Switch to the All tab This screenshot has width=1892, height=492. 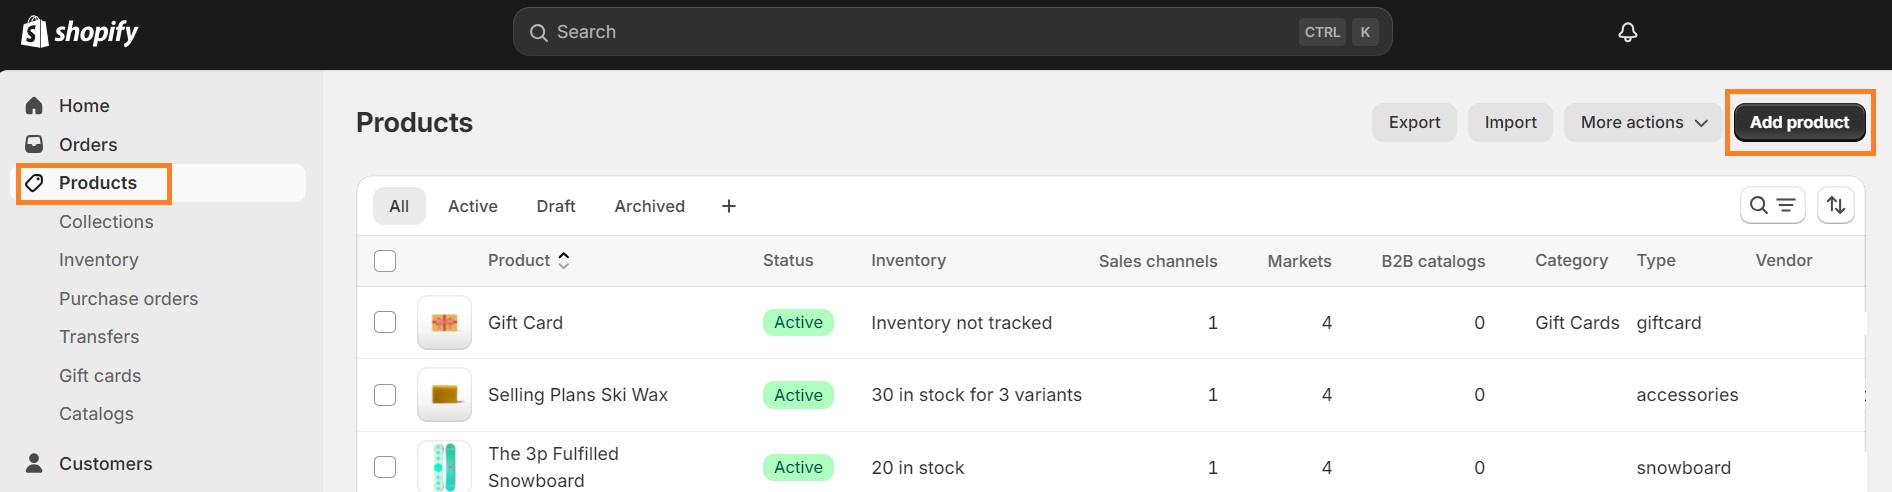pyautogui.click(x=399, y=206)
